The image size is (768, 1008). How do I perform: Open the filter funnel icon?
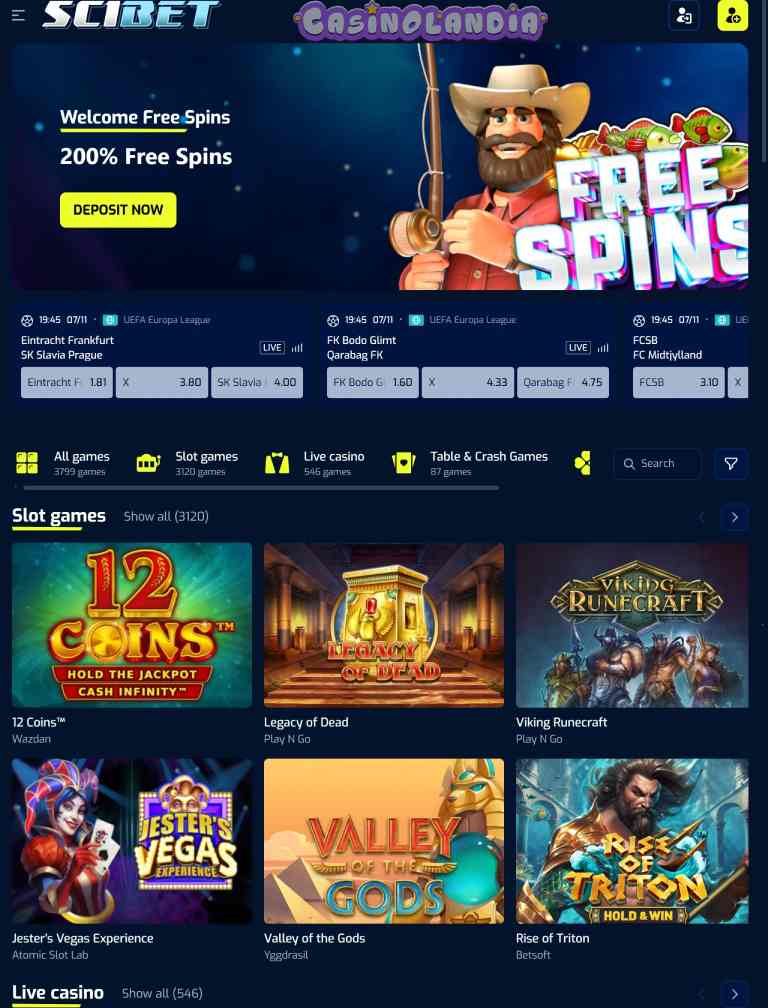731,464
